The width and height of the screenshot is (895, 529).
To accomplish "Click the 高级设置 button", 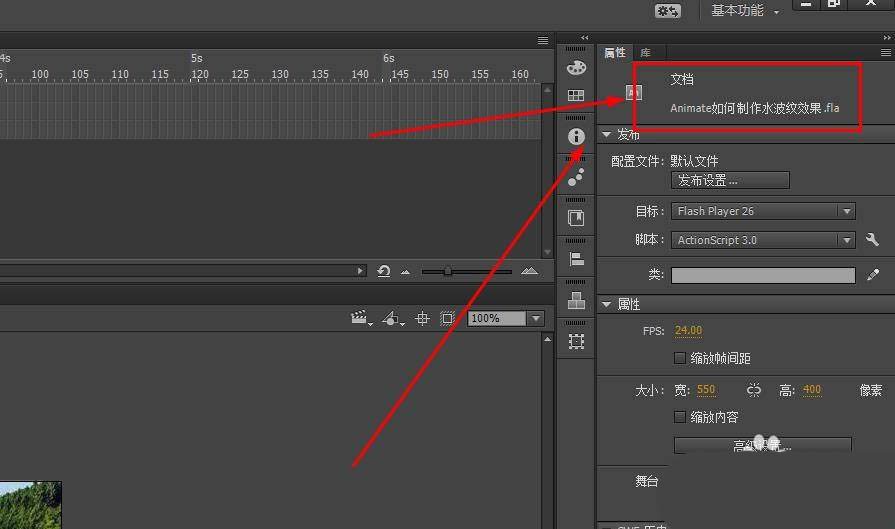I will coord(763,446).
